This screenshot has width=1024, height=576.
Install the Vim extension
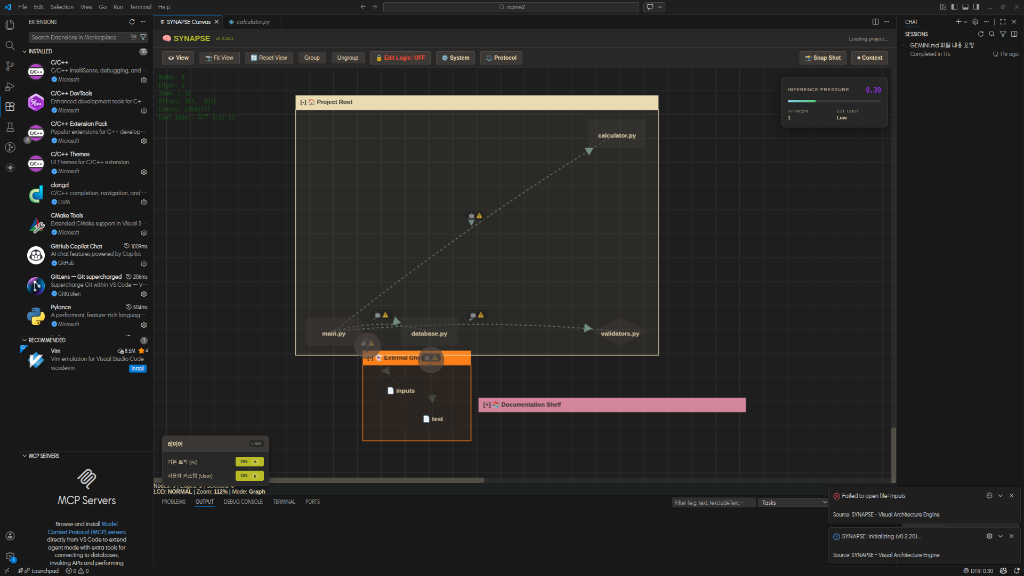(138, 369)
